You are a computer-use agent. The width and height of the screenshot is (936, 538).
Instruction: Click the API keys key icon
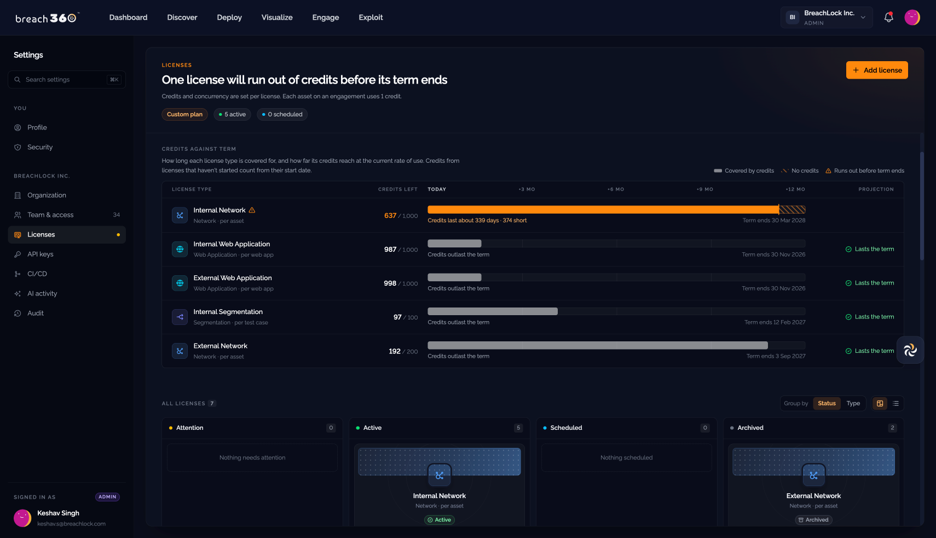pyautogui.click(x=17, y=254)
